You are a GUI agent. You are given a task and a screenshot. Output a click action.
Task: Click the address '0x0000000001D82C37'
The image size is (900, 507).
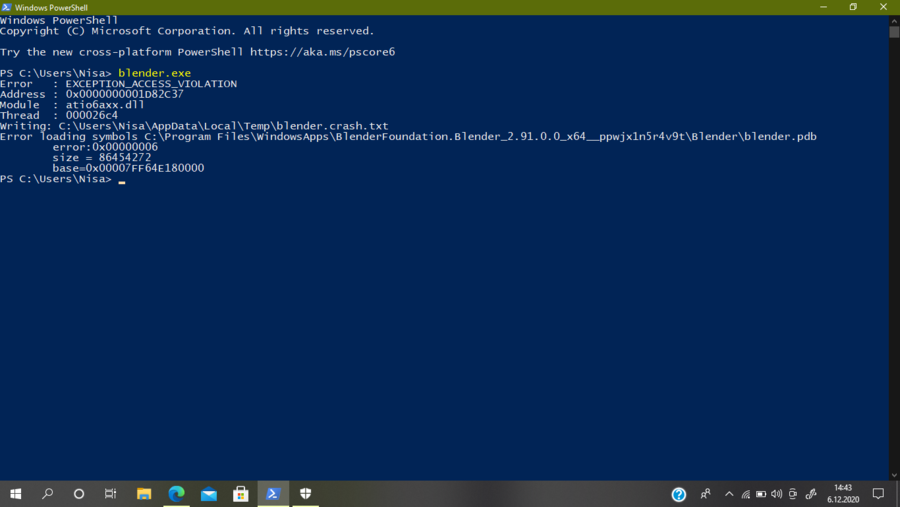tap(125, 94)
